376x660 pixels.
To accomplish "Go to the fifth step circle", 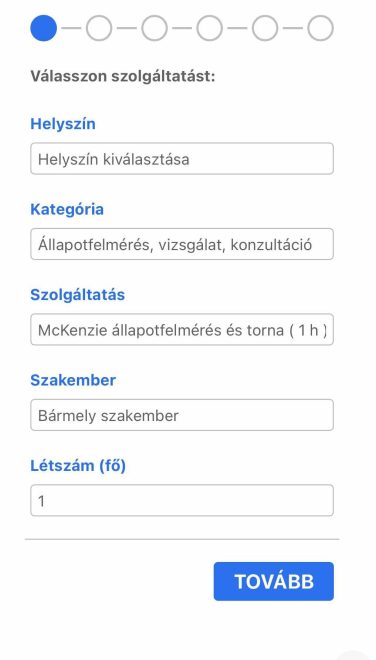I will pyautogui.click(x=265, y=28).
